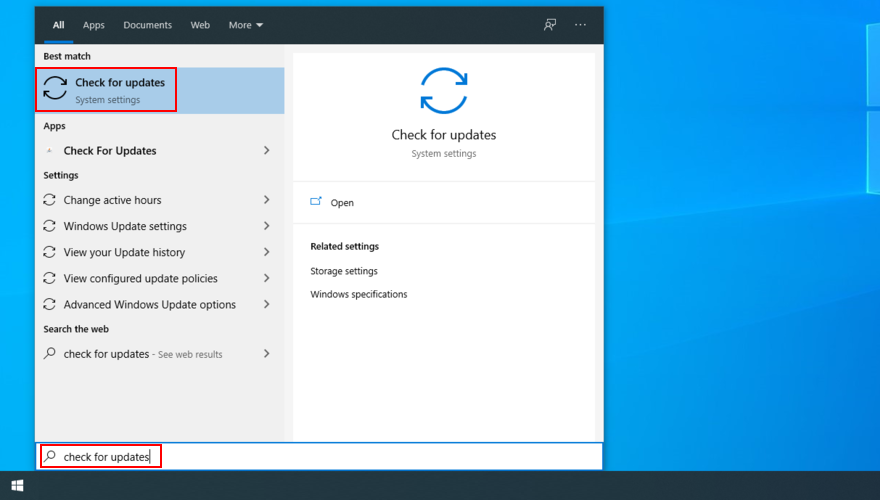Select the Web search tab
This screenshot has height=500, width=880.
pyautogui.click(x=200, y=25)
